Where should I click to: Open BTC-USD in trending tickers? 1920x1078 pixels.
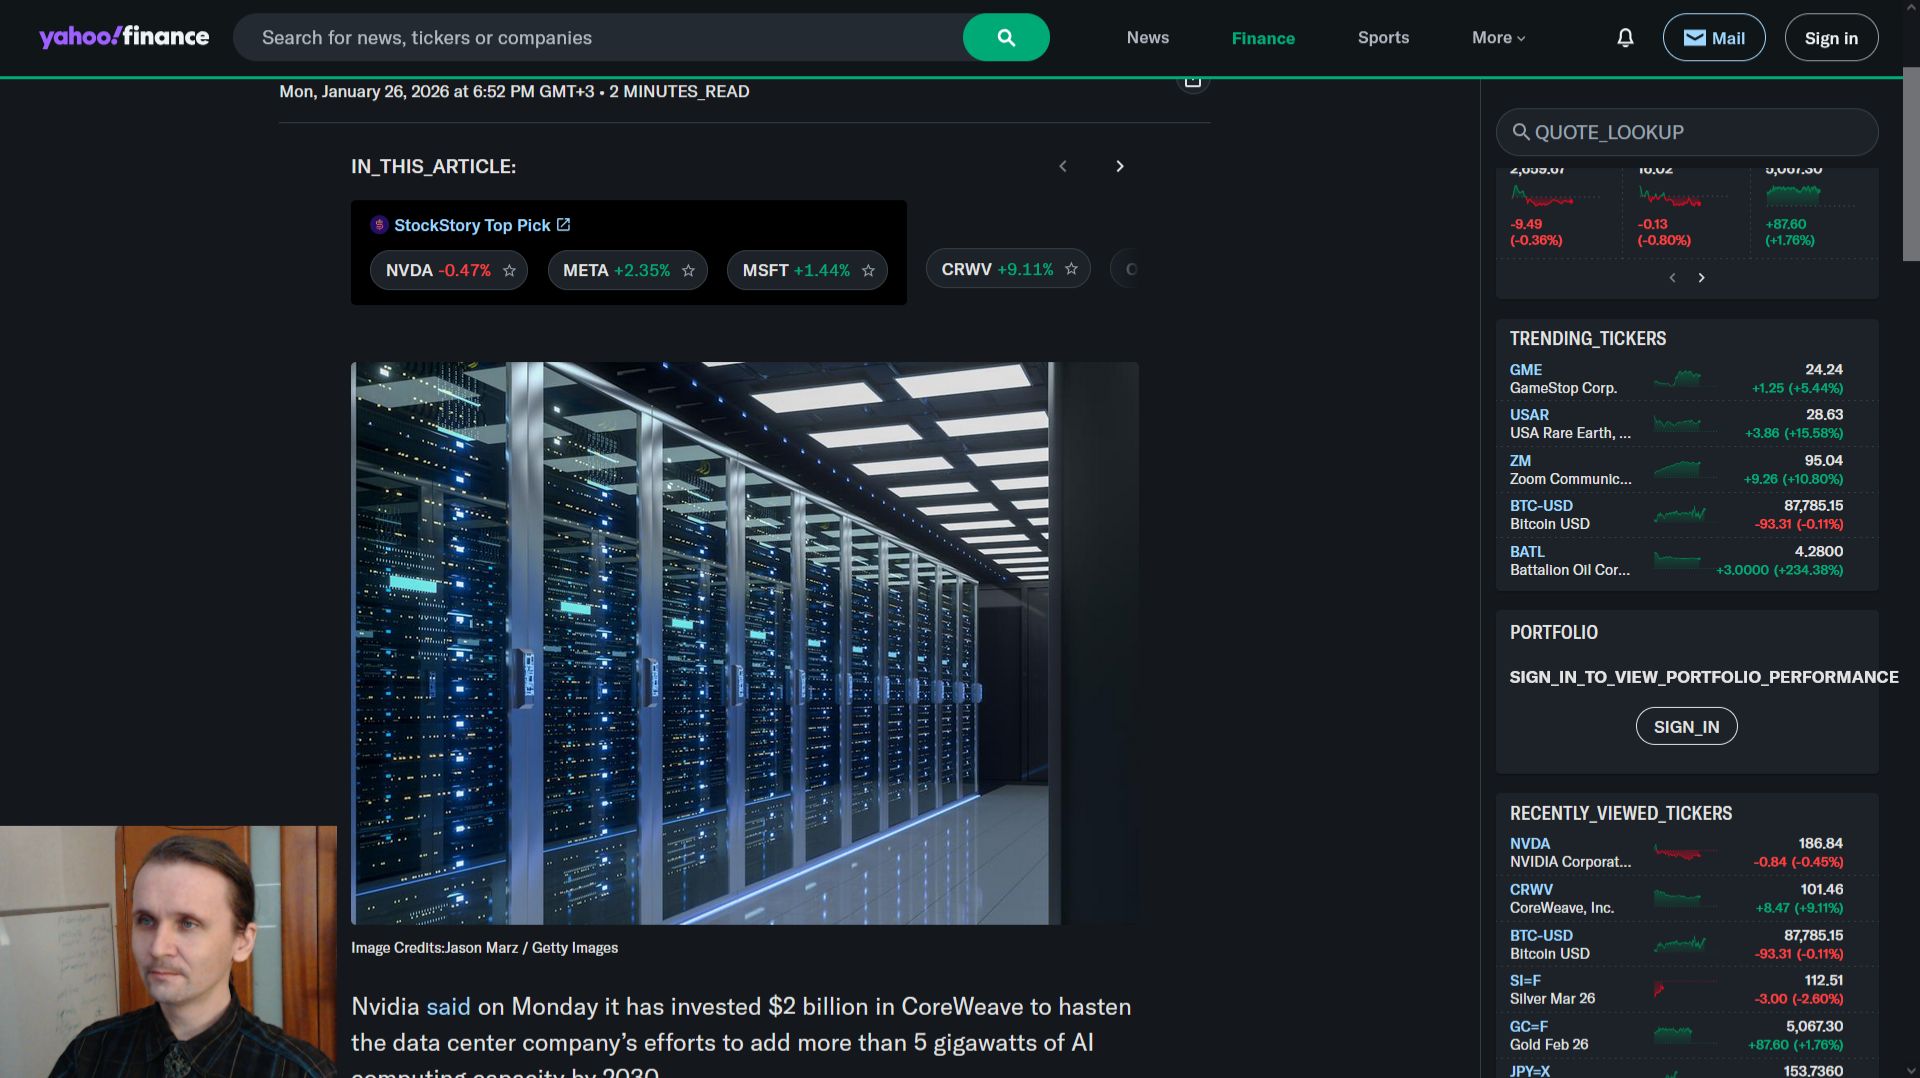(1541, 506)
